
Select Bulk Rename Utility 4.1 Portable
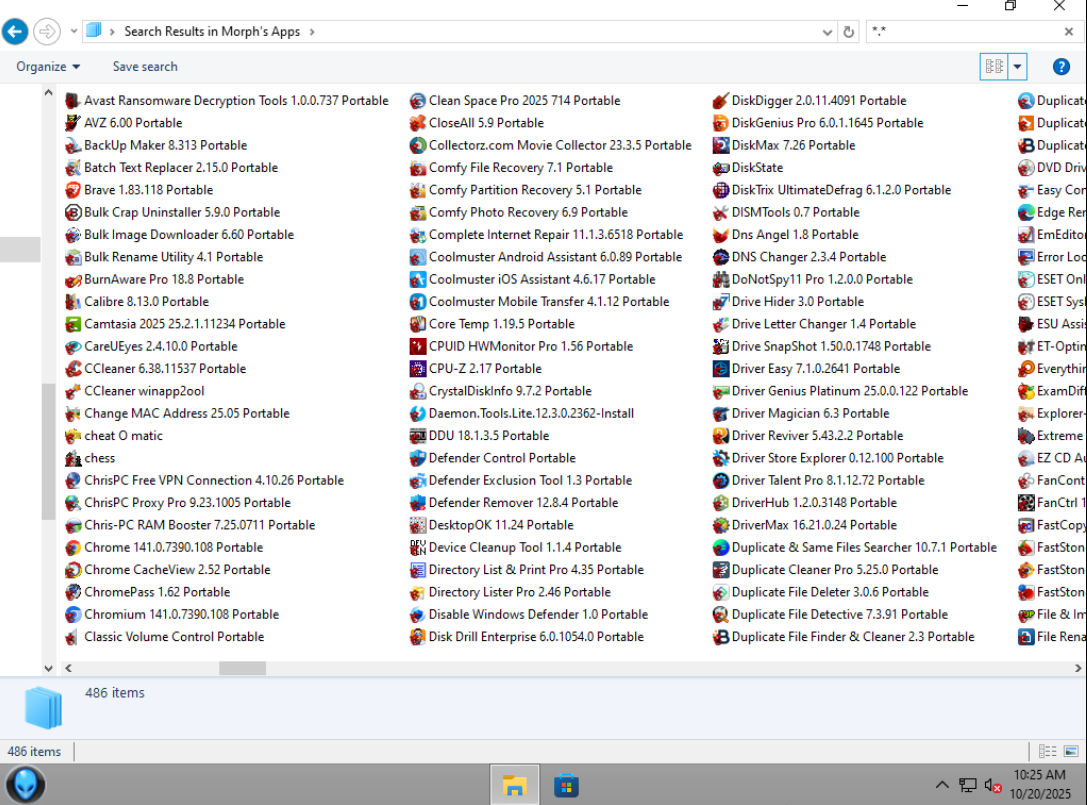(x=173, y=257)
